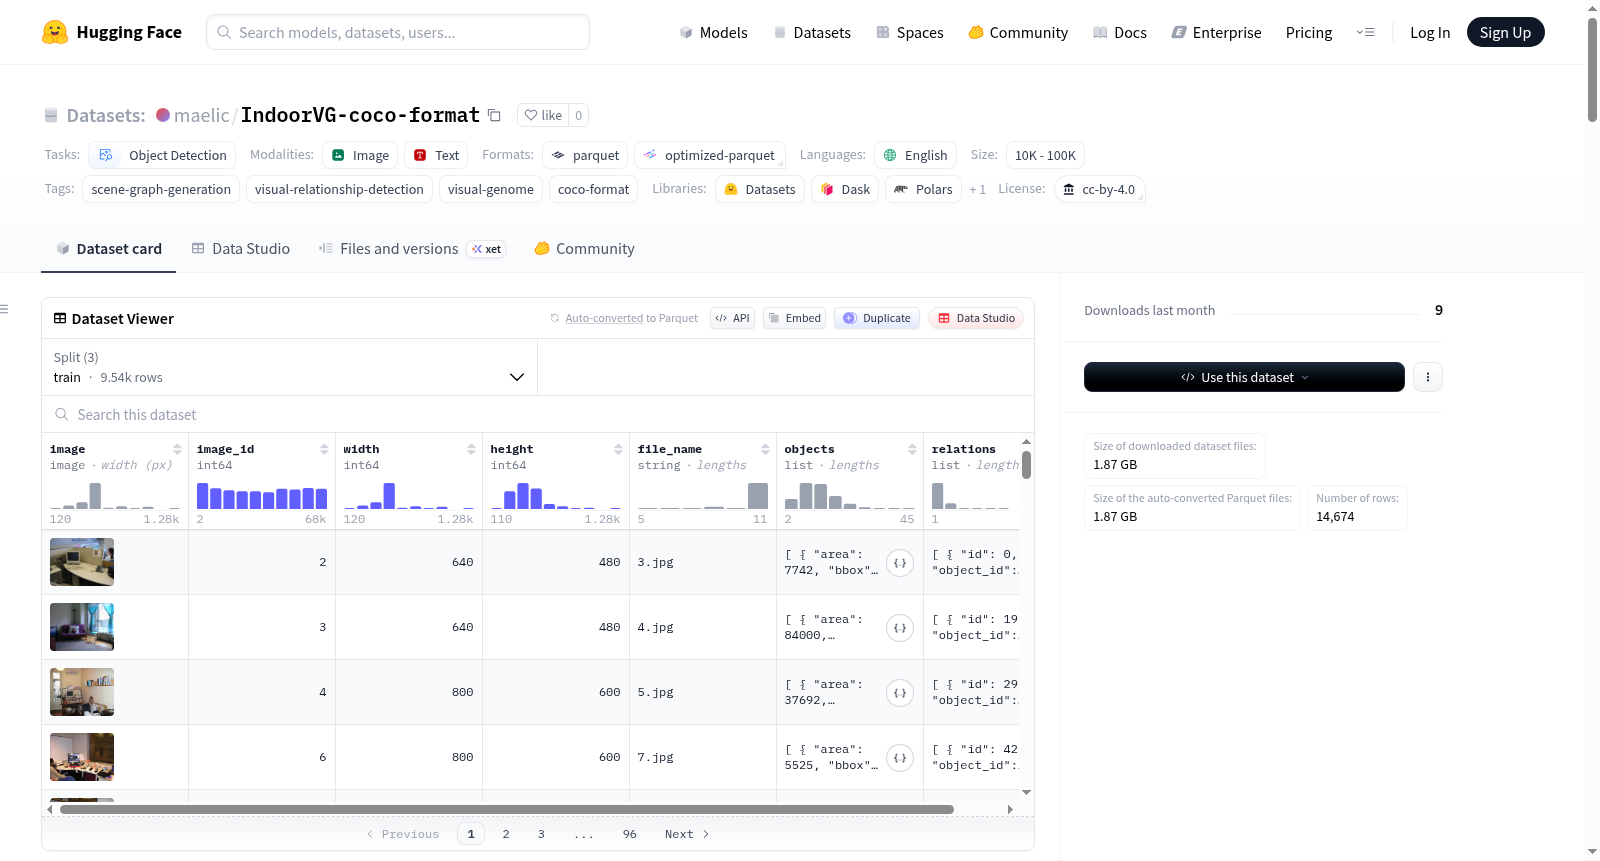This screenshot has width=1600, height=861.
Task: Open the Use this dataset dropdown
Action: tap(1244, 377)
